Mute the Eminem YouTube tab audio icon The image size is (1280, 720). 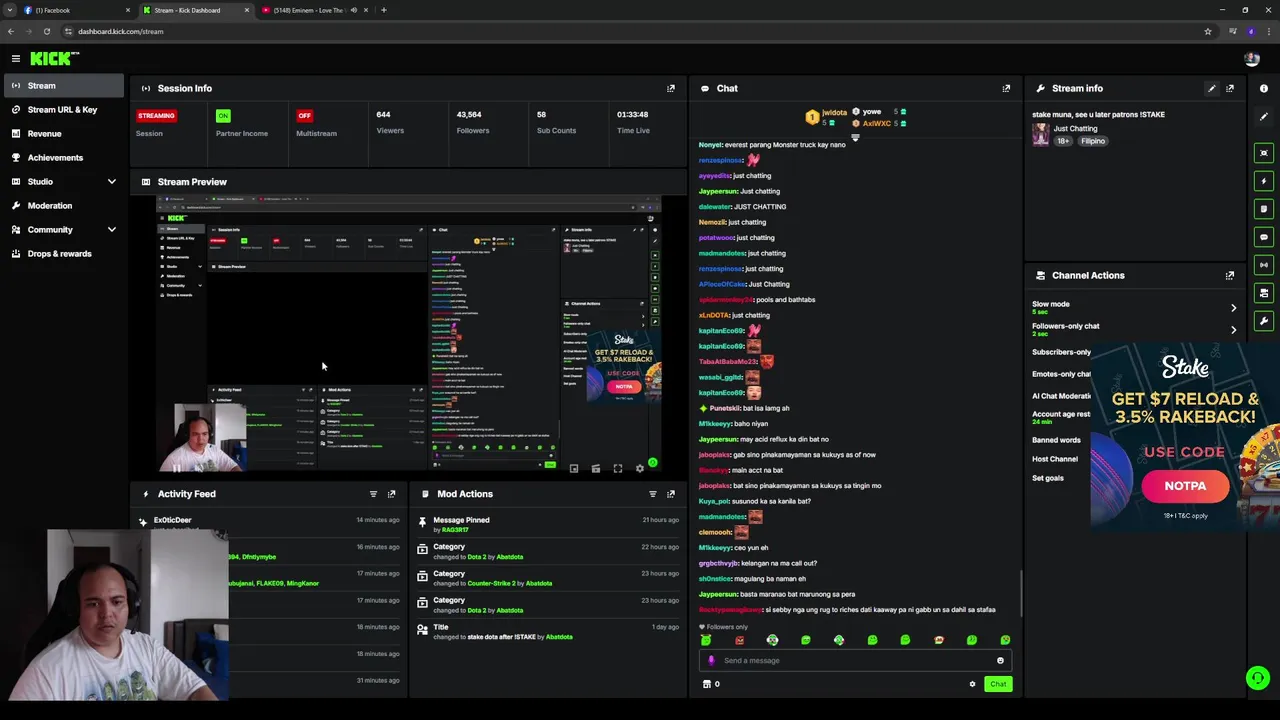(353, 10)
